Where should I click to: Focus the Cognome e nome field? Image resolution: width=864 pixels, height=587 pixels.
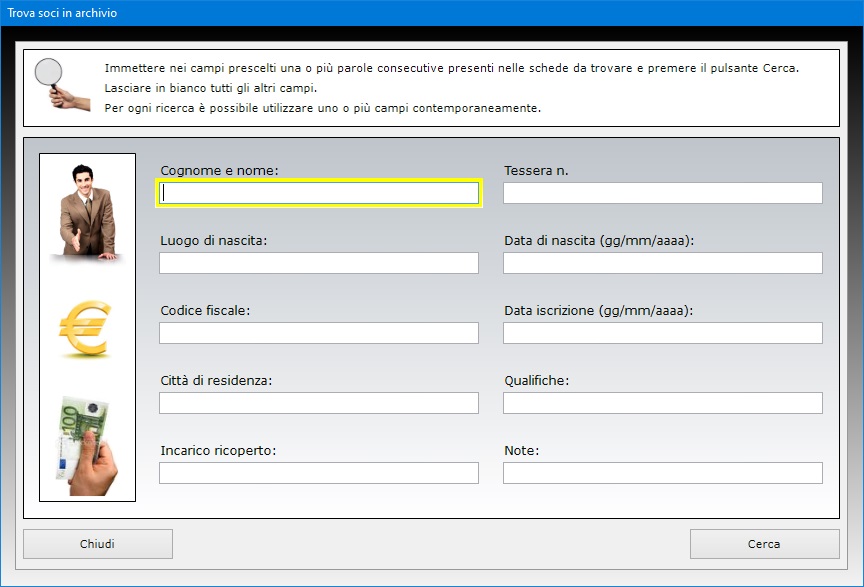pyautogui.click(x=319, y=193)
